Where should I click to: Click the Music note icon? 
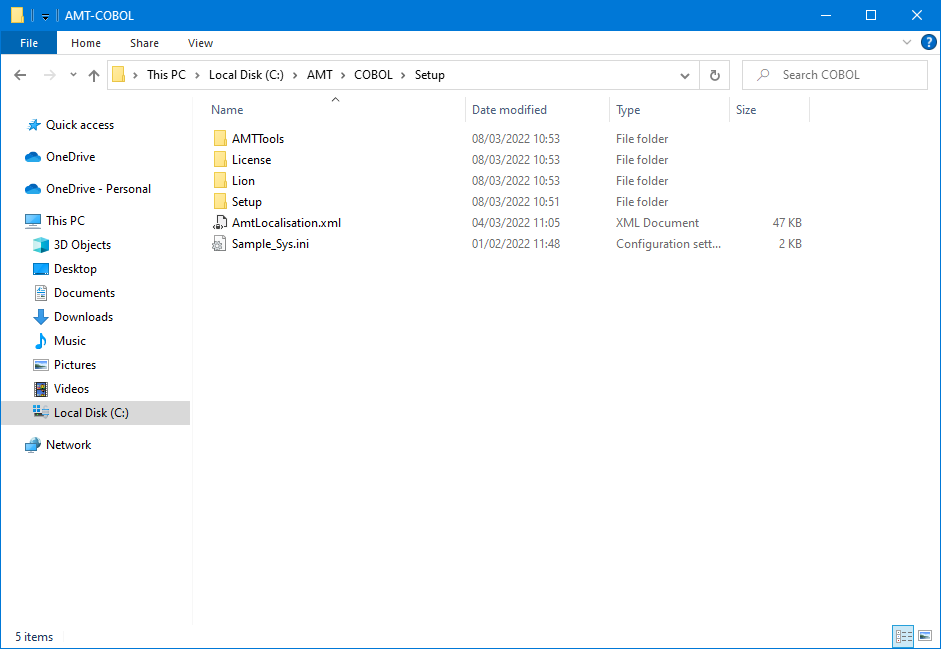coord(41,341)
